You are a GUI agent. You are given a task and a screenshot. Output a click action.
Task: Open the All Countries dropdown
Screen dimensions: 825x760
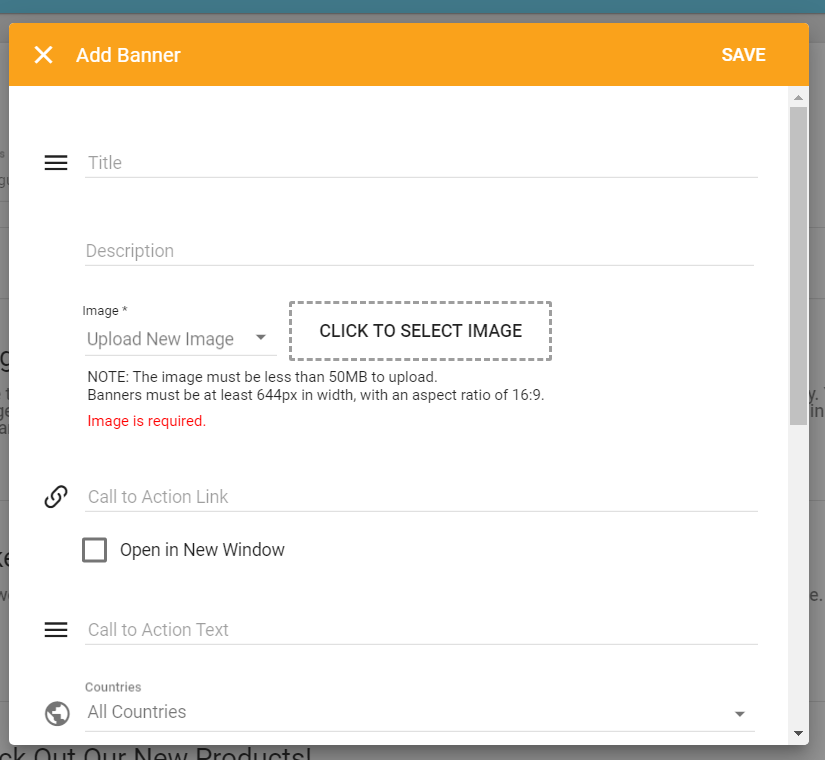[x=410, y=712]
